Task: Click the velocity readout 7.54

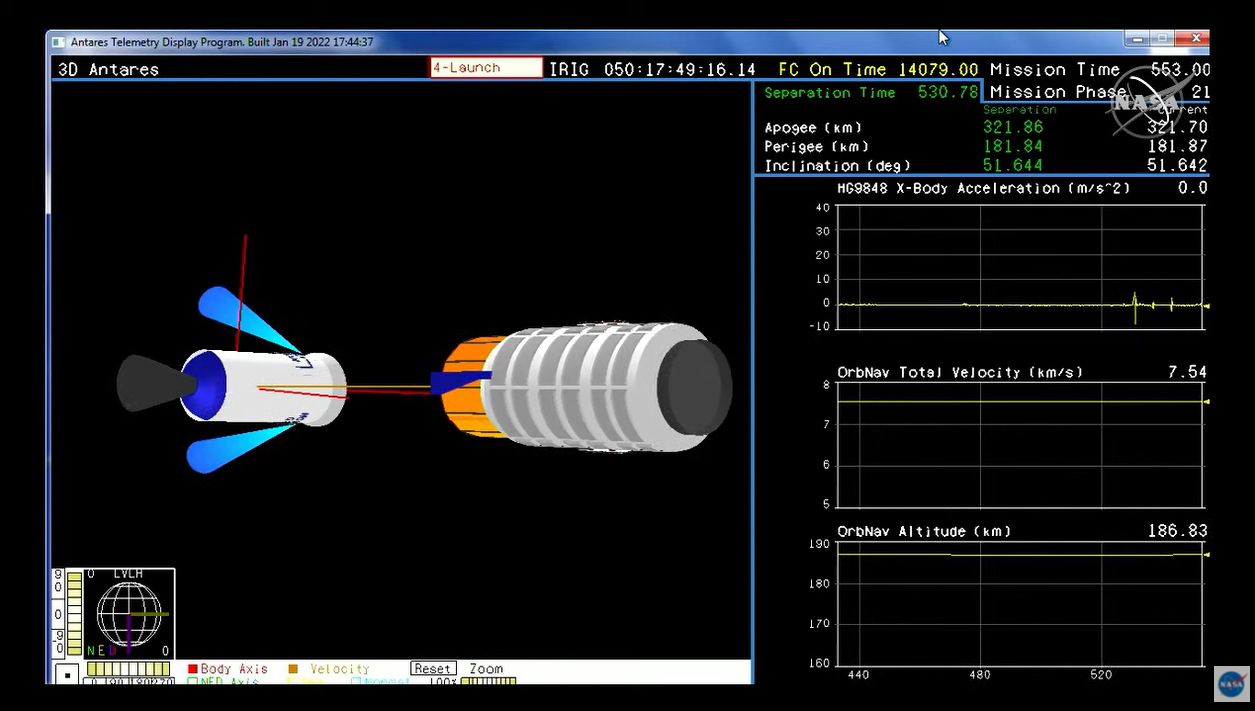Action: click(x=1187, y=372)
